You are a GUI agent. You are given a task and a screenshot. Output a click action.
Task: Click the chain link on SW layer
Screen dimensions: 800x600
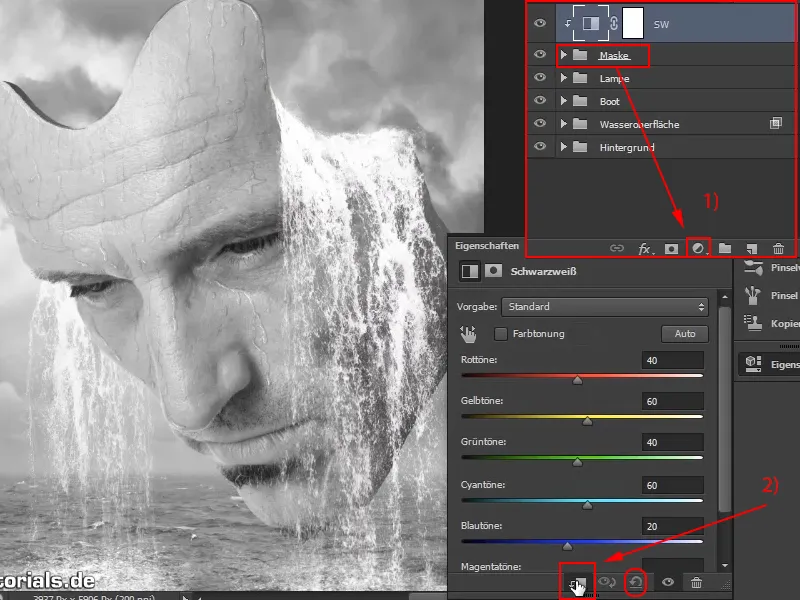coord(614,23)
